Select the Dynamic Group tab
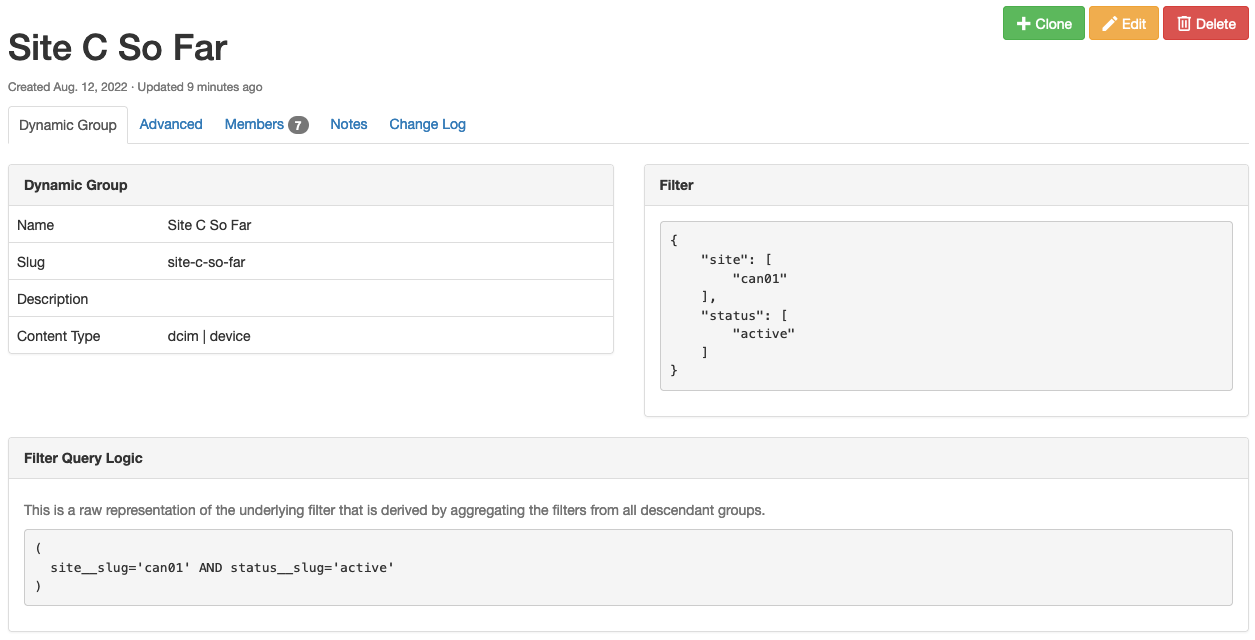 coord(68,125)
